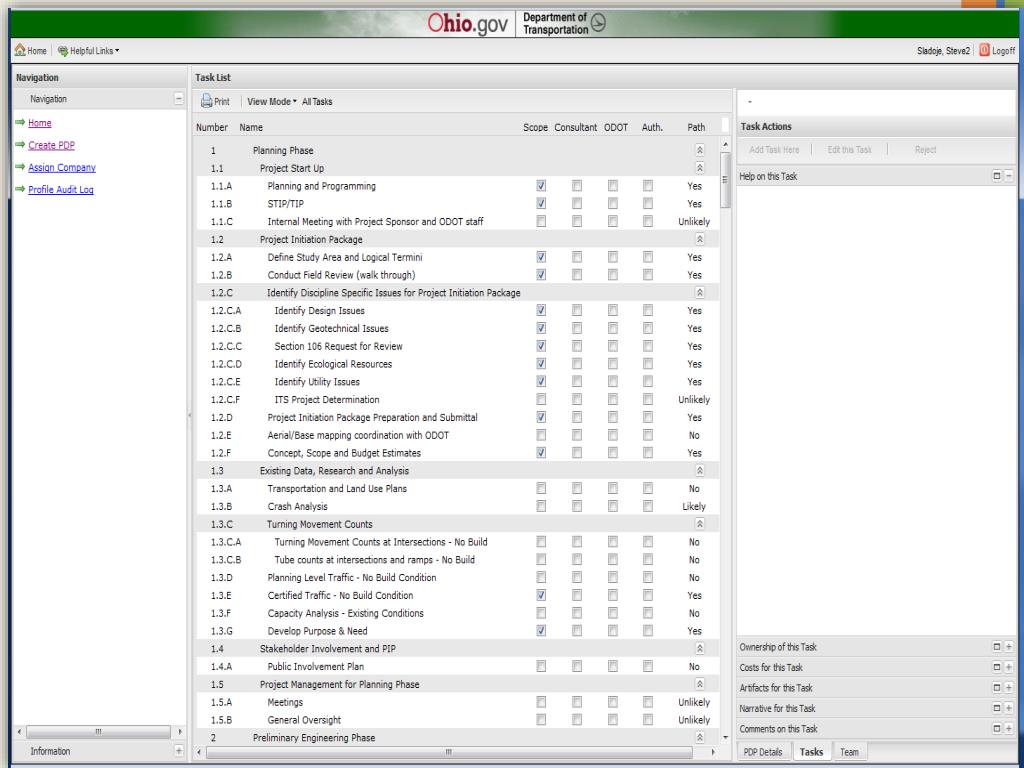Collapse the Turning Movement Counts chevron

[699, 524]
